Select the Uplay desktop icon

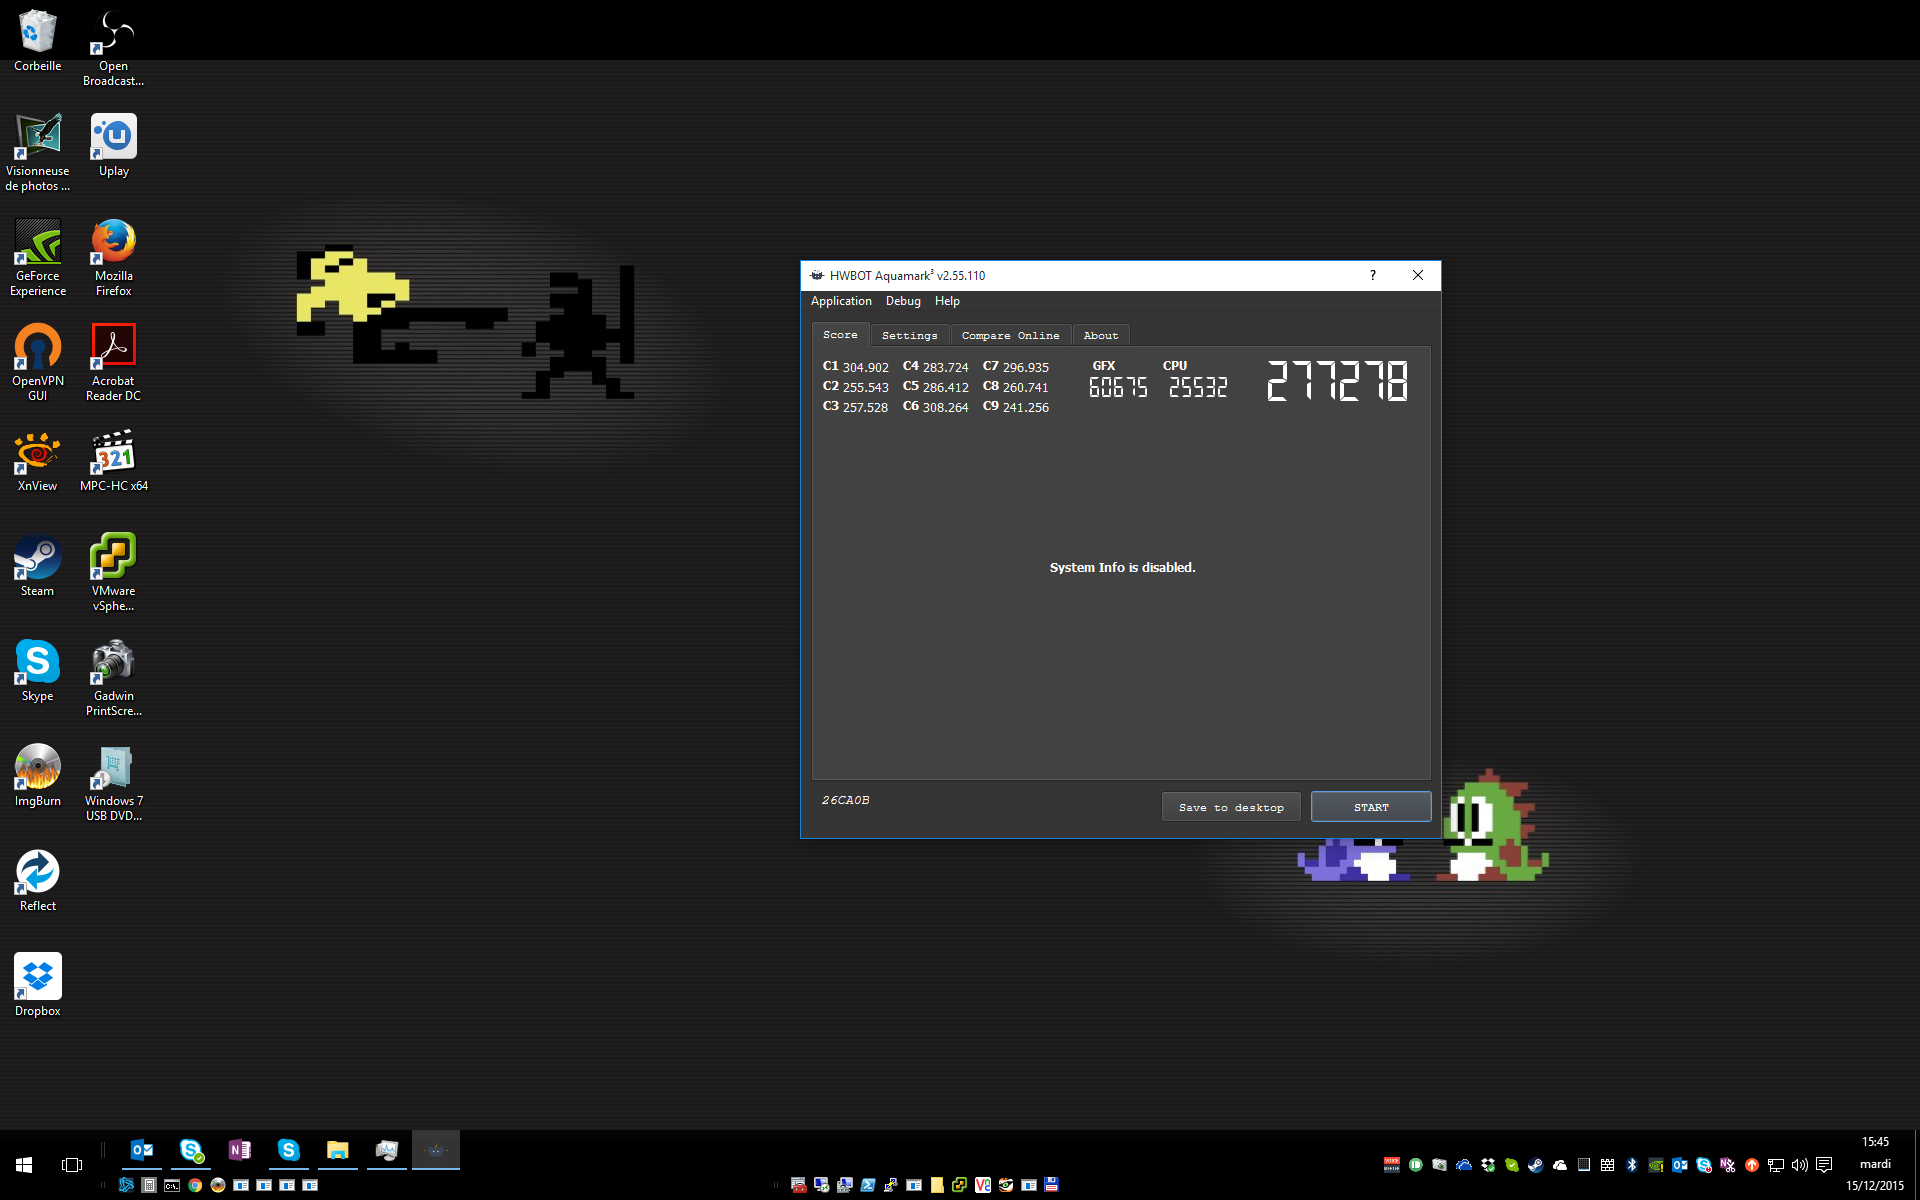(x=114, y=146)
